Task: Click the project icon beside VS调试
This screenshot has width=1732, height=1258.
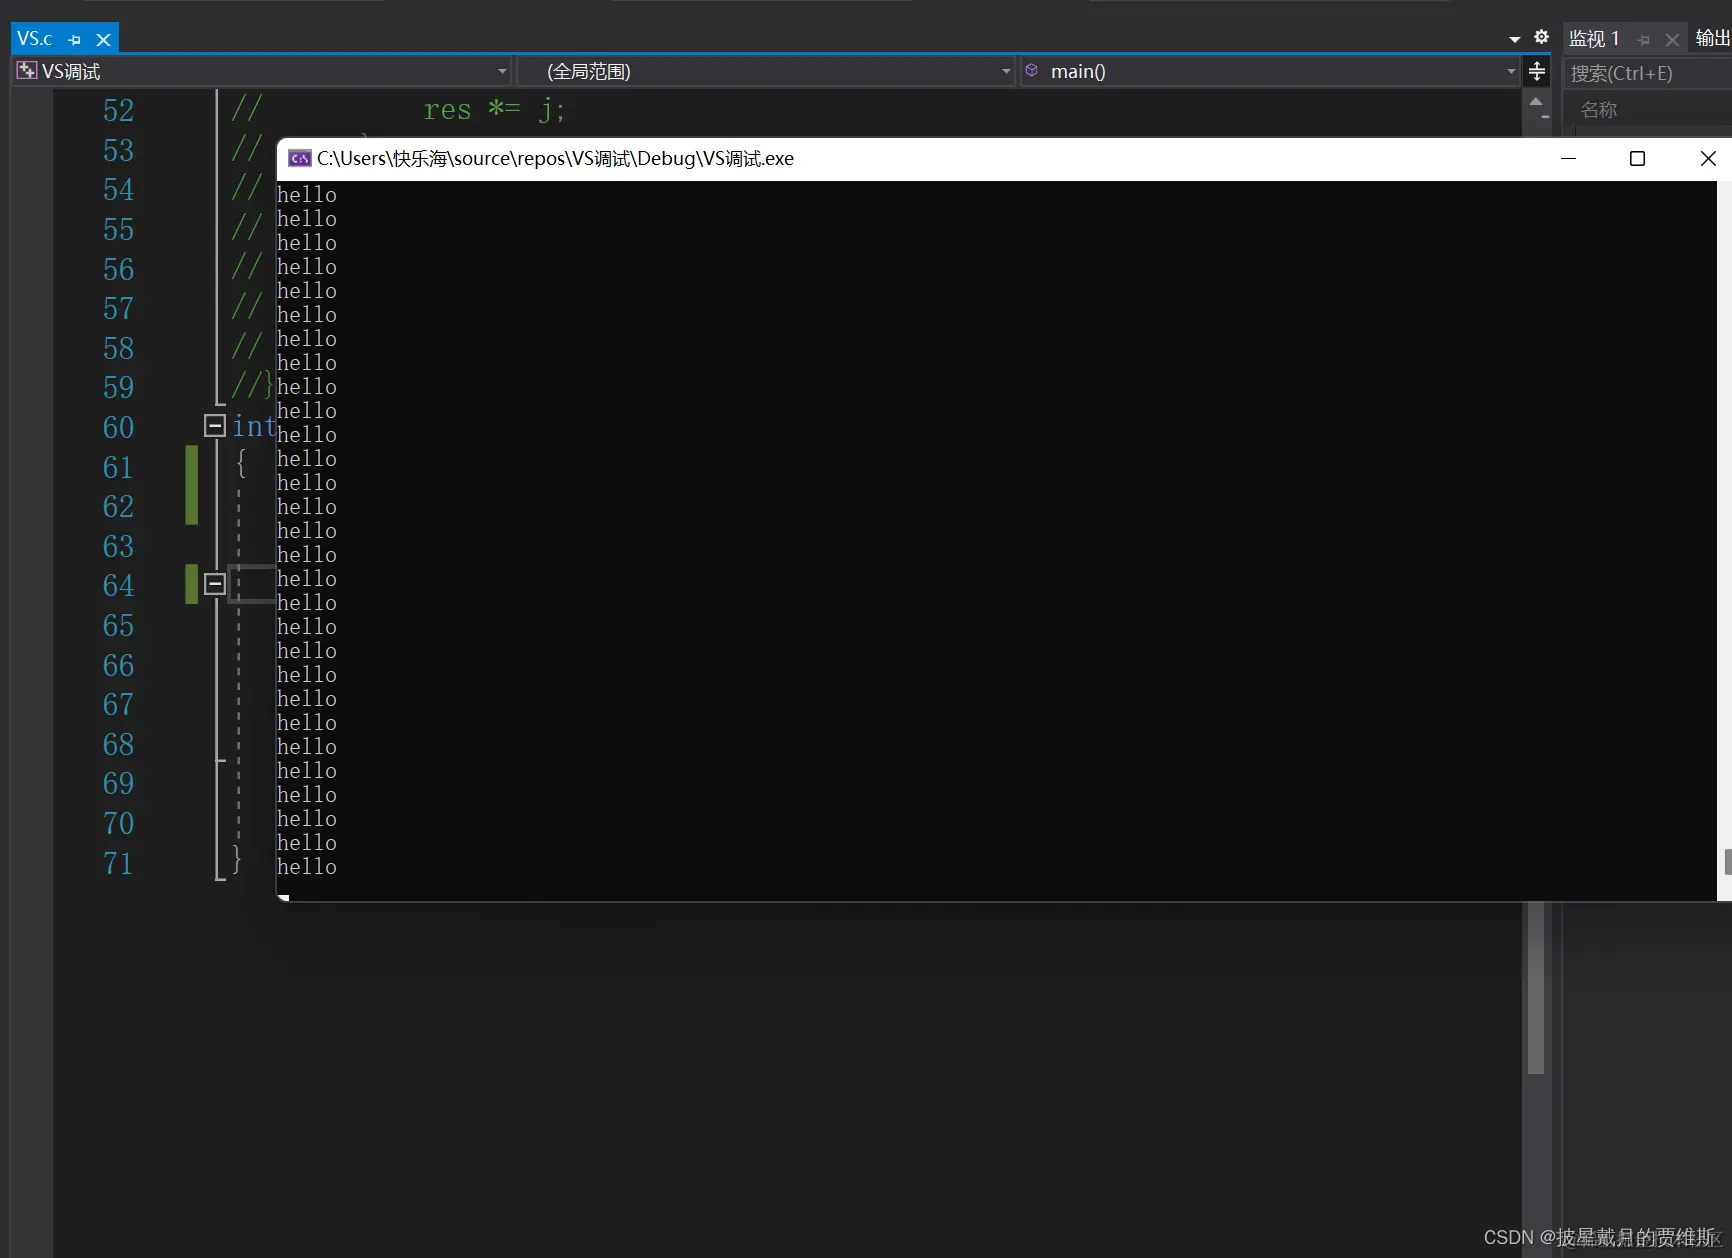Action: tap(27, 71)
